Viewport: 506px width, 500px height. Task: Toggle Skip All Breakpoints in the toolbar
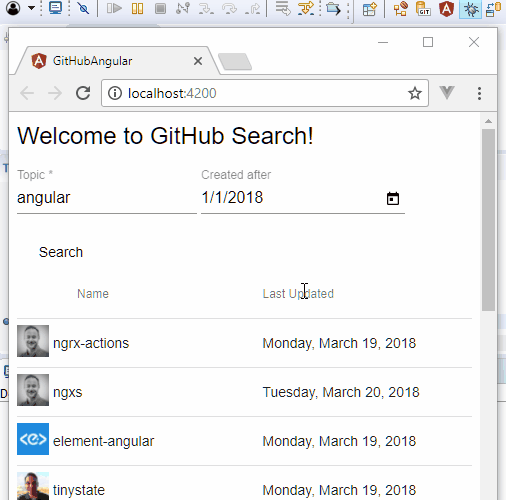coord(83,8)
